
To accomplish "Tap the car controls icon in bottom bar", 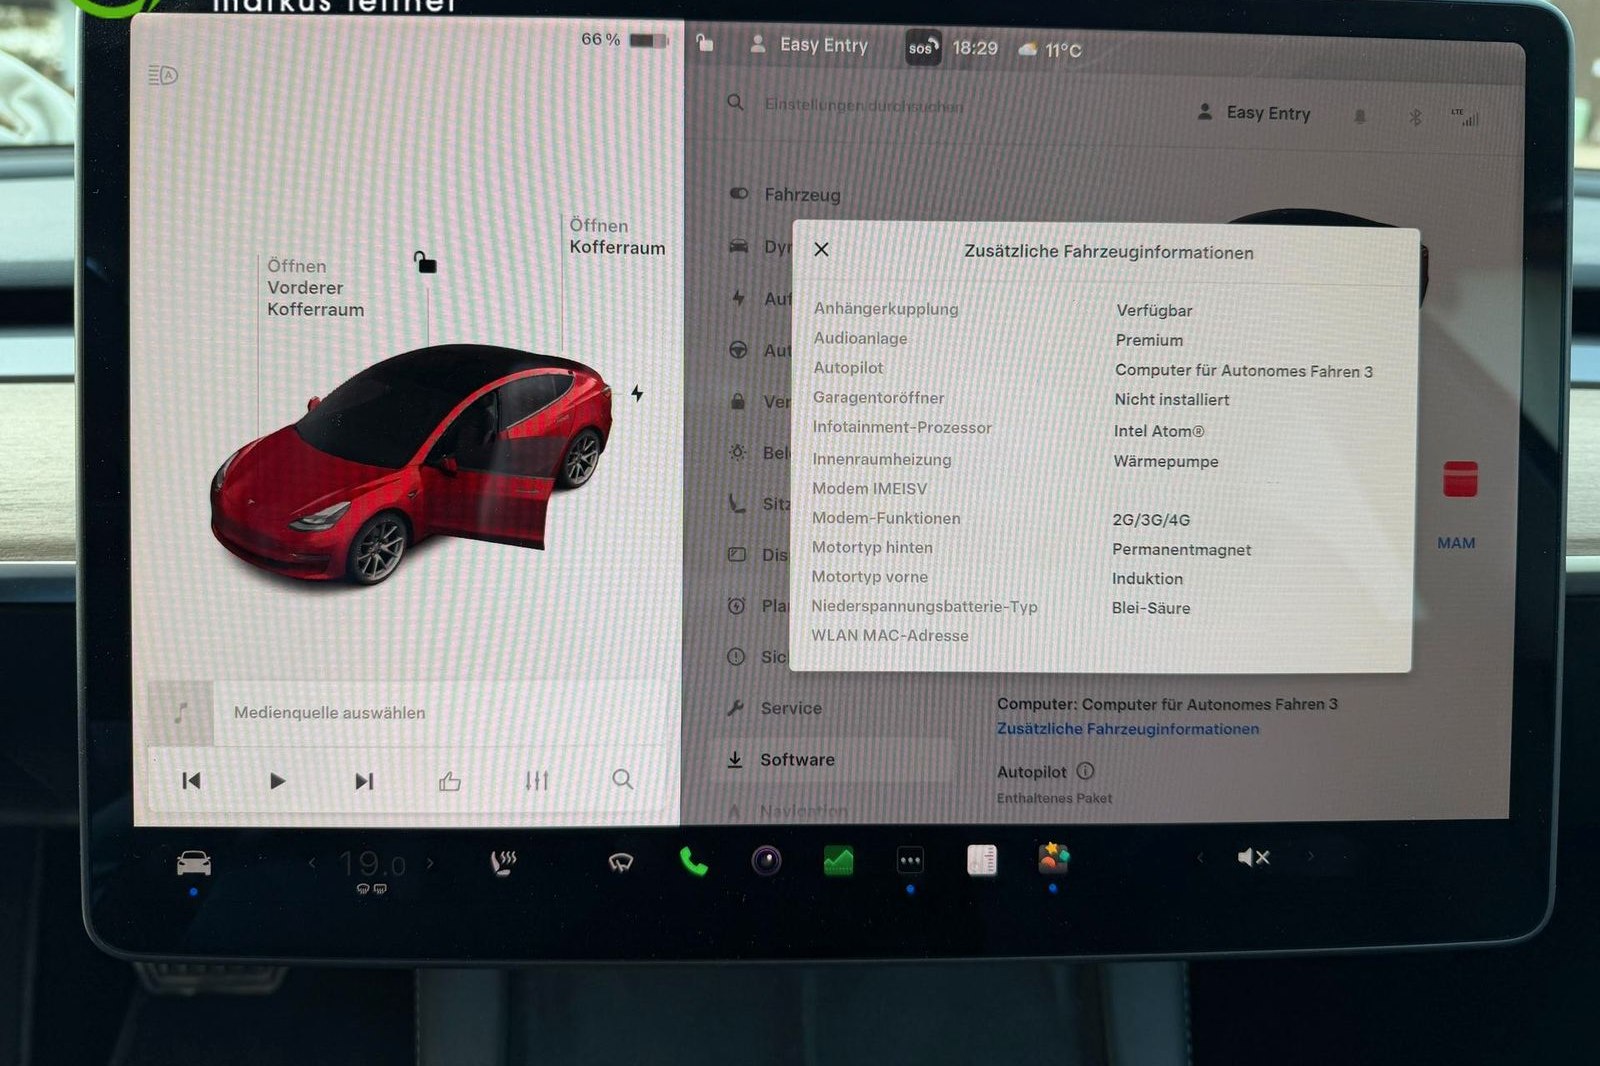I will (193, 862).
